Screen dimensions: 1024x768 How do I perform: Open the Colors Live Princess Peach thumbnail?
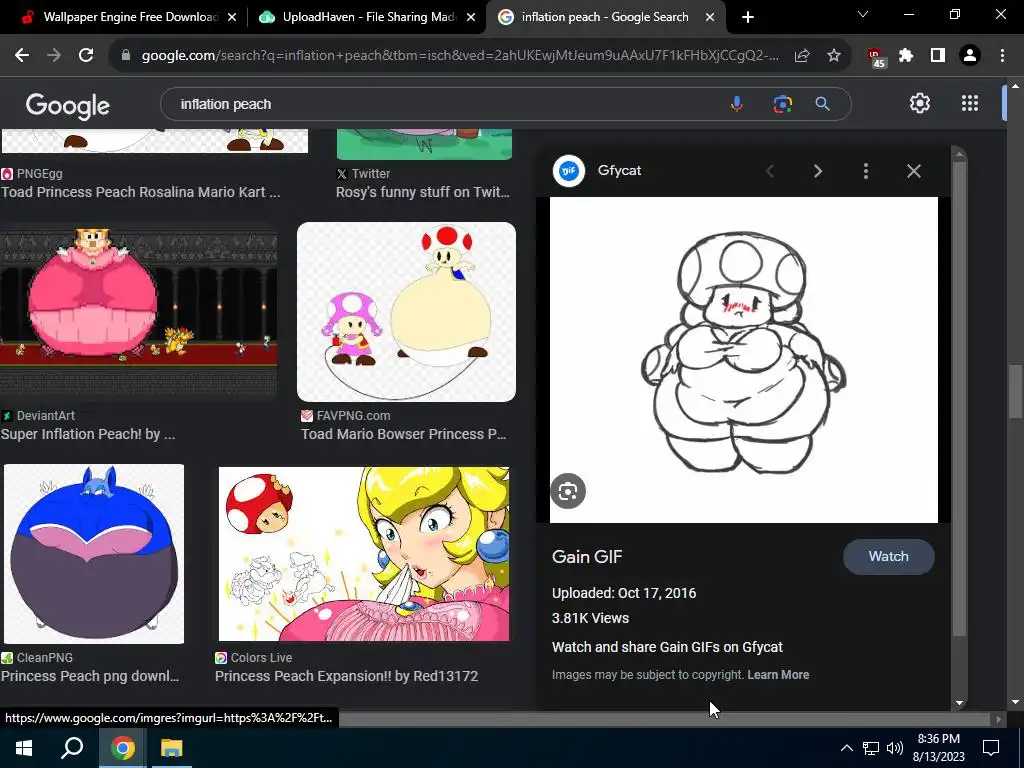[x=364, y=554]
